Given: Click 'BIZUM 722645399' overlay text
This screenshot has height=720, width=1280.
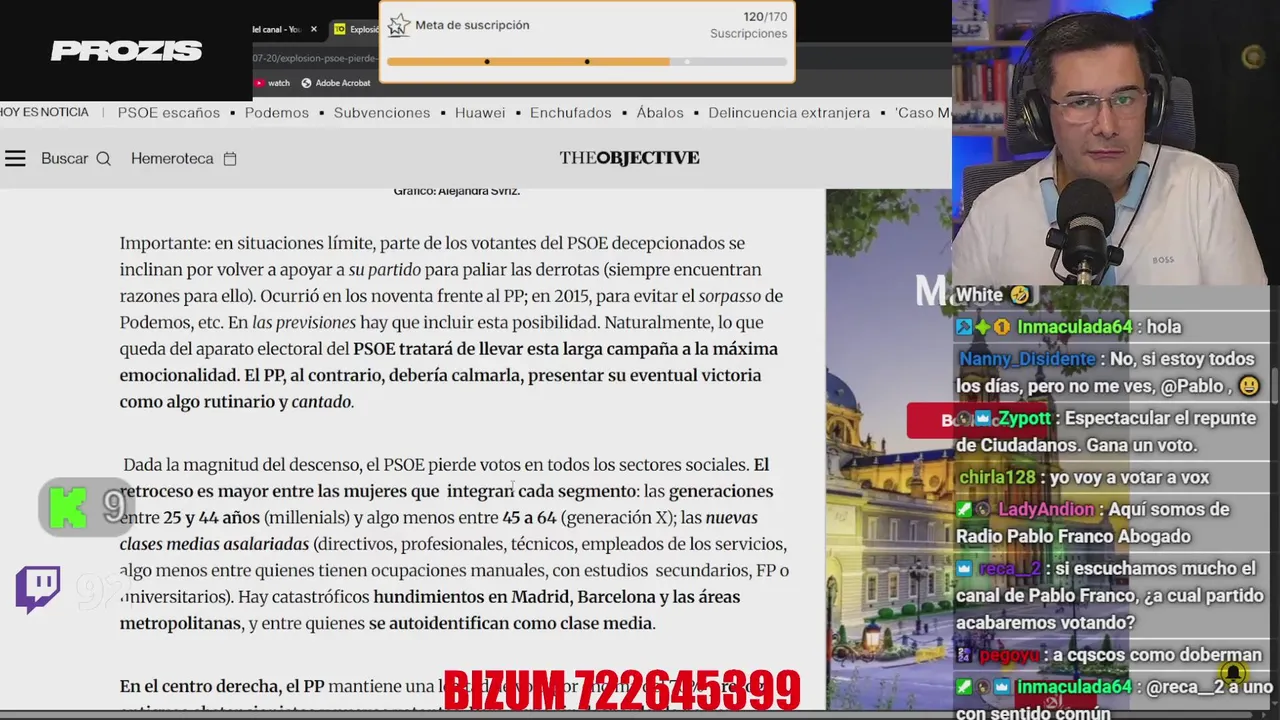Looking at the screenshot, I should coord(622,689).
